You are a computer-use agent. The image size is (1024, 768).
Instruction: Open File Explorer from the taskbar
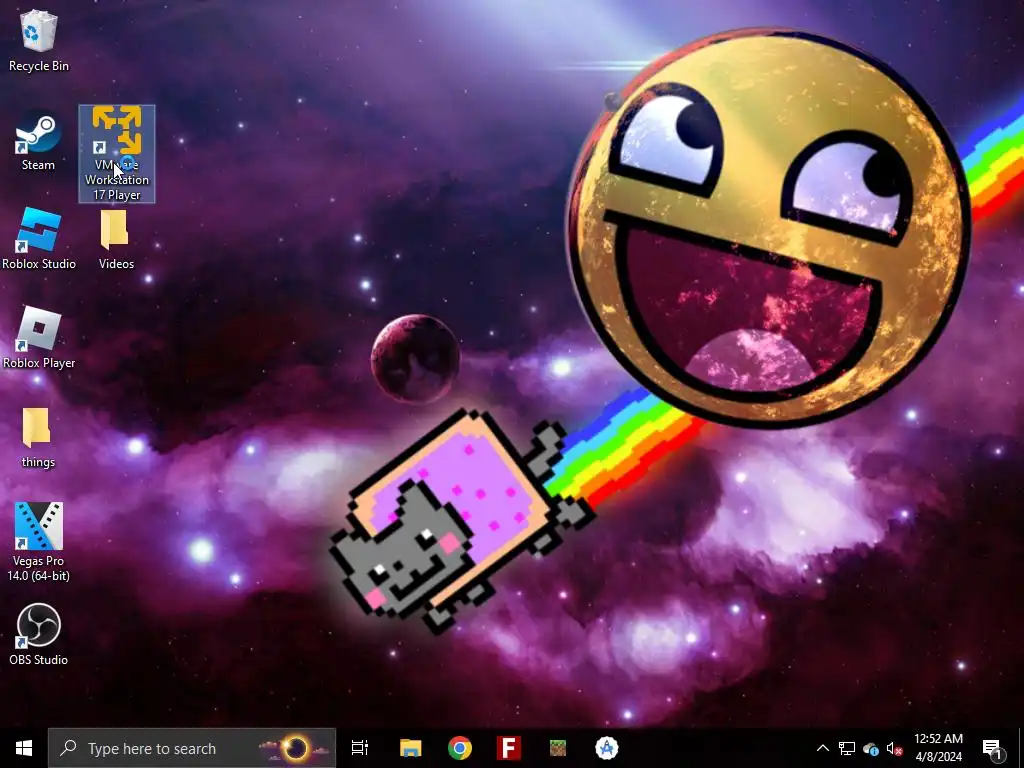pyautogui.click(x=411, y=748)
